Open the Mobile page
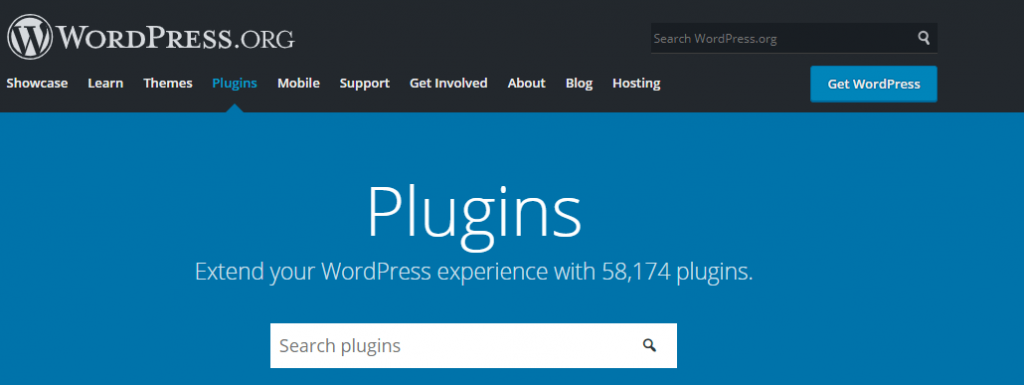 point(298,84)
